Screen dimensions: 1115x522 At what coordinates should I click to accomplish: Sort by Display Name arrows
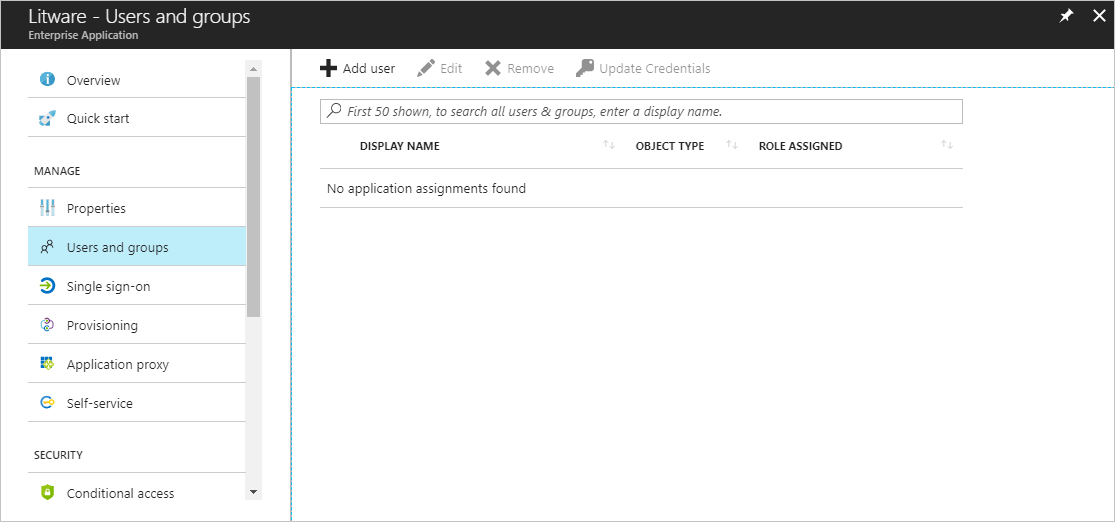(x=609, y=145)
